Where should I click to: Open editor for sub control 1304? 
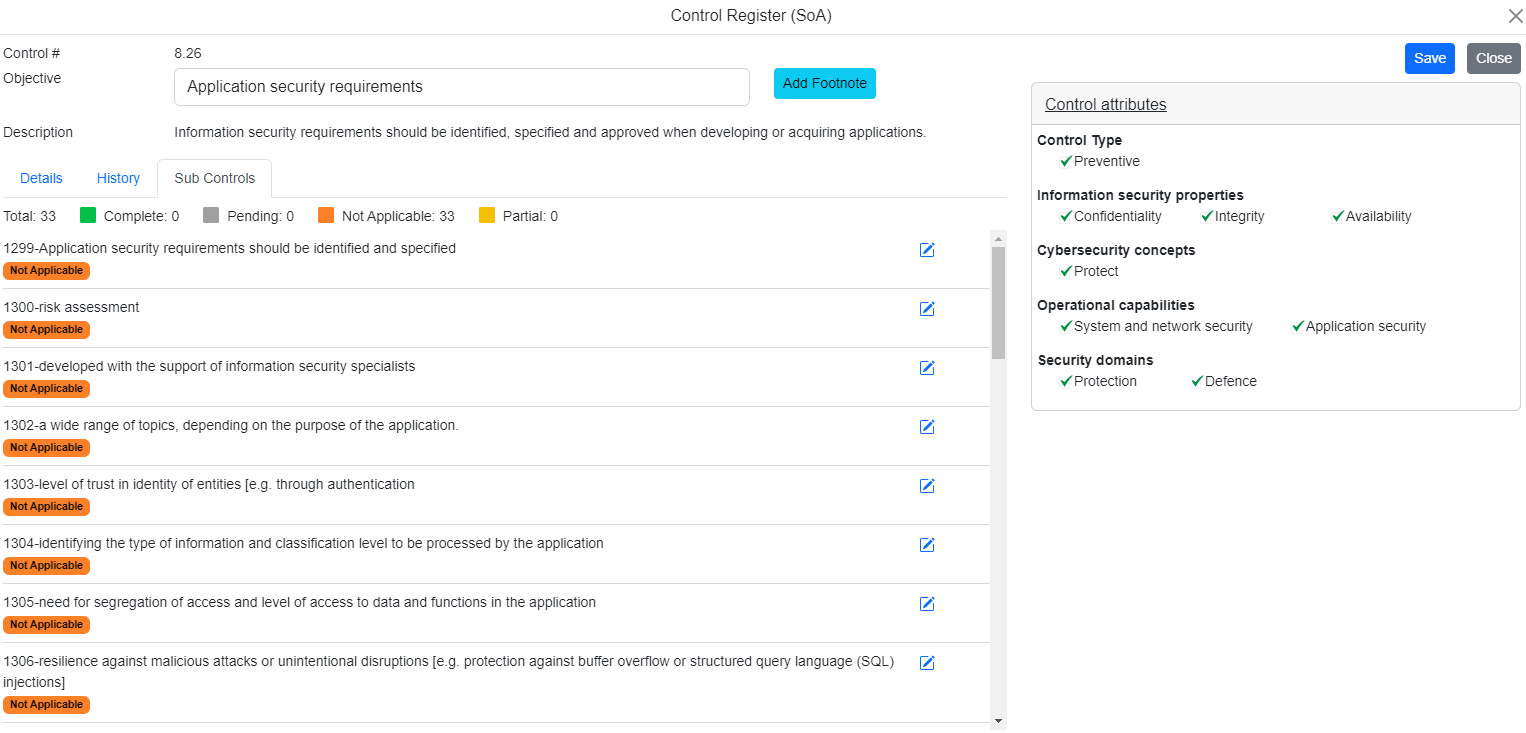point(926,545)
